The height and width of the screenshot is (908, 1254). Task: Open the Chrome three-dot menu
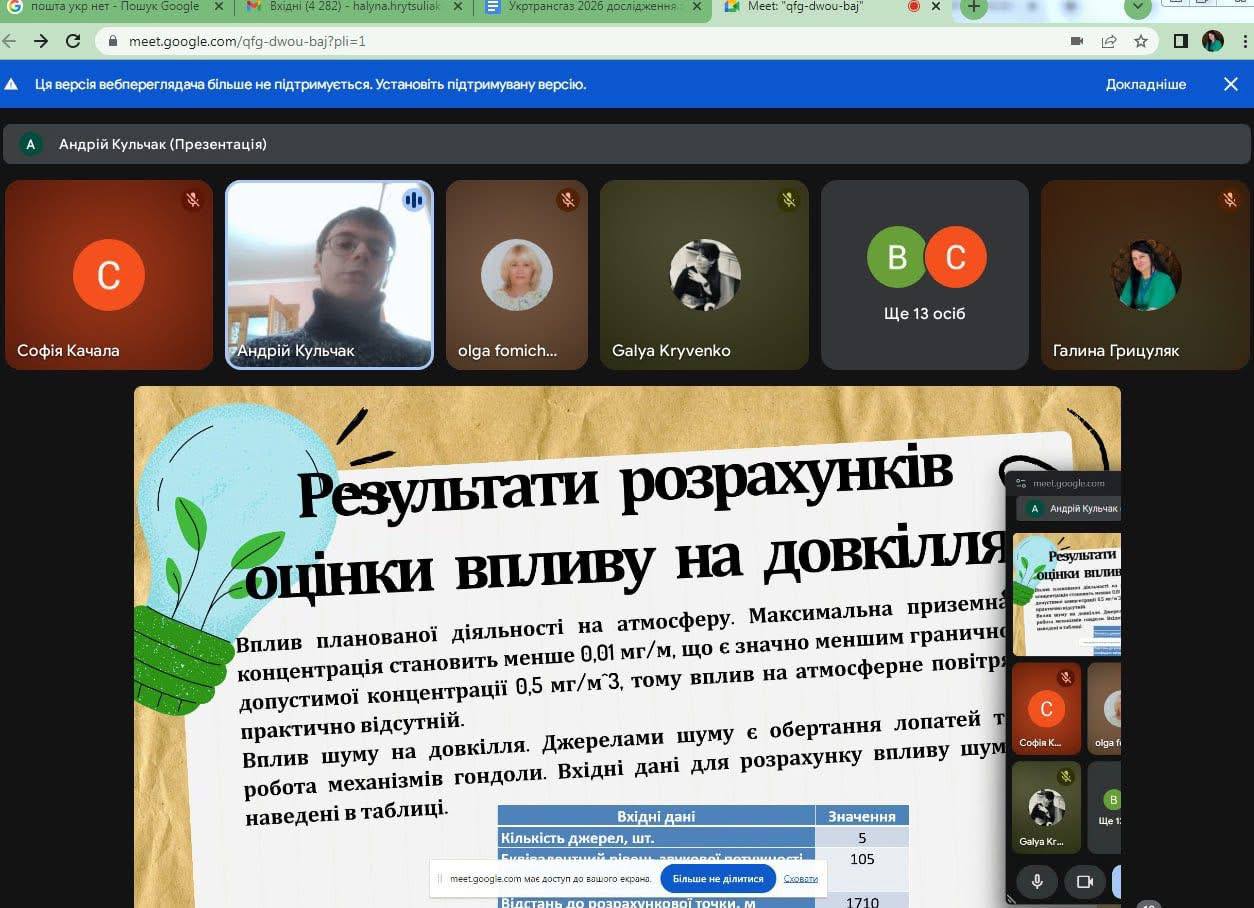click(1245, 42)
